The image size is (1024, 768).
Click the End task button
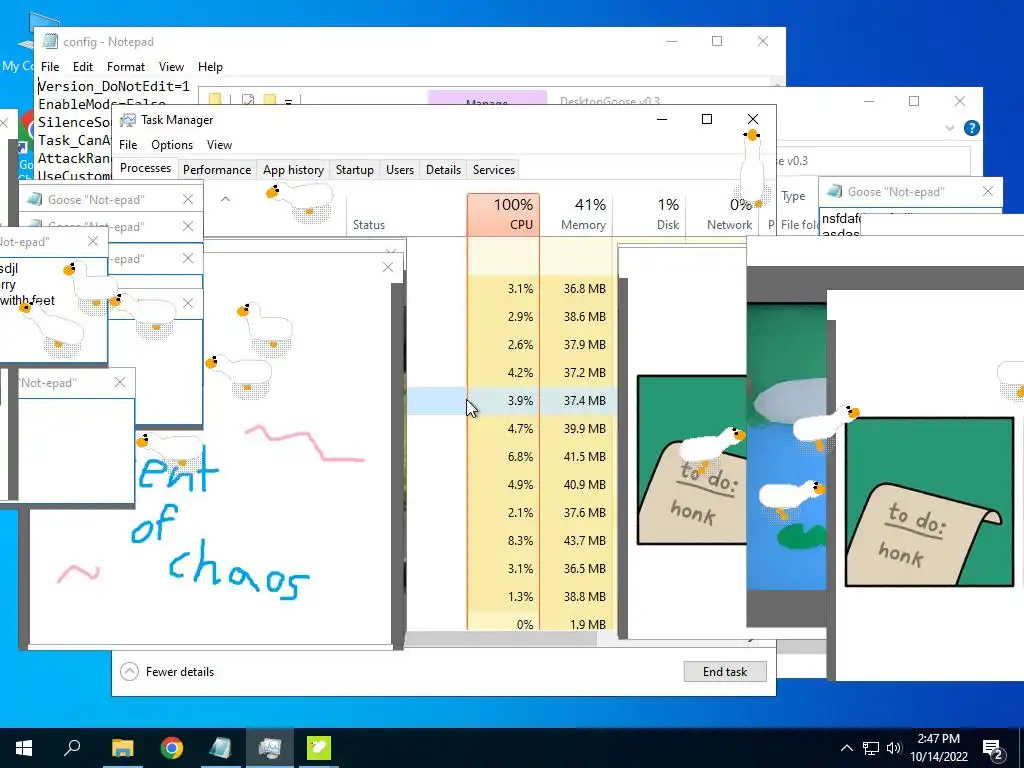725,671
